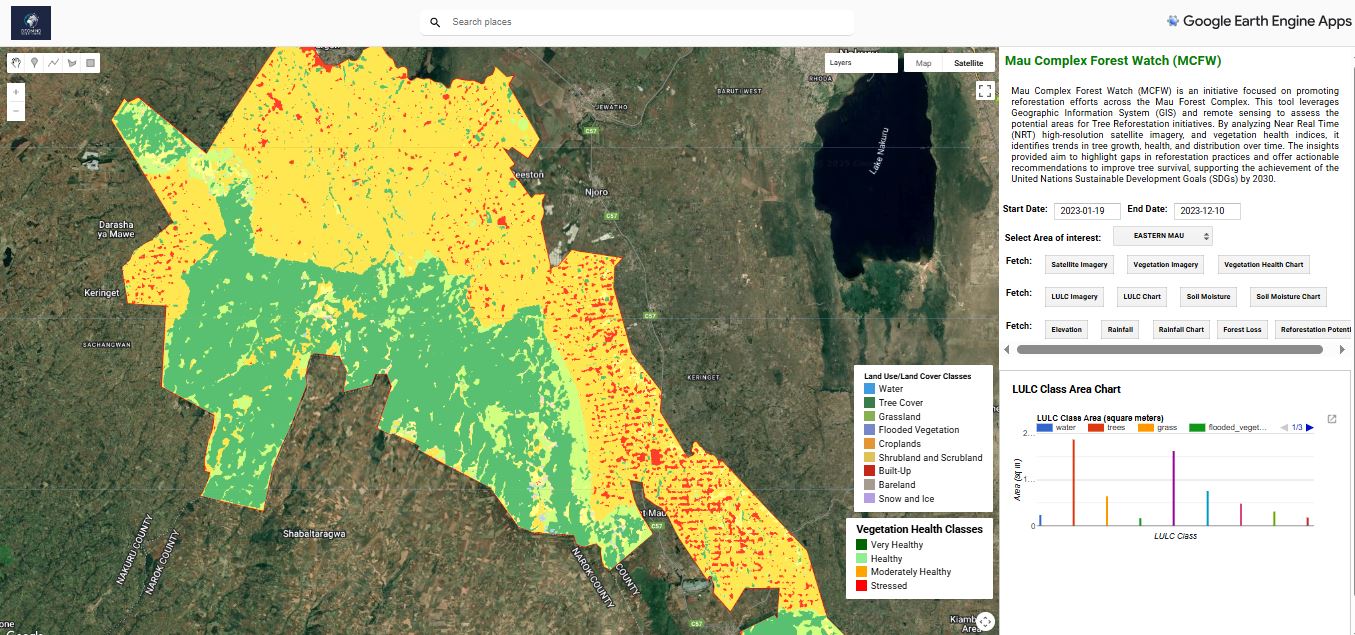Open the Layers dropdown on the map

click(x=861, y=63)
